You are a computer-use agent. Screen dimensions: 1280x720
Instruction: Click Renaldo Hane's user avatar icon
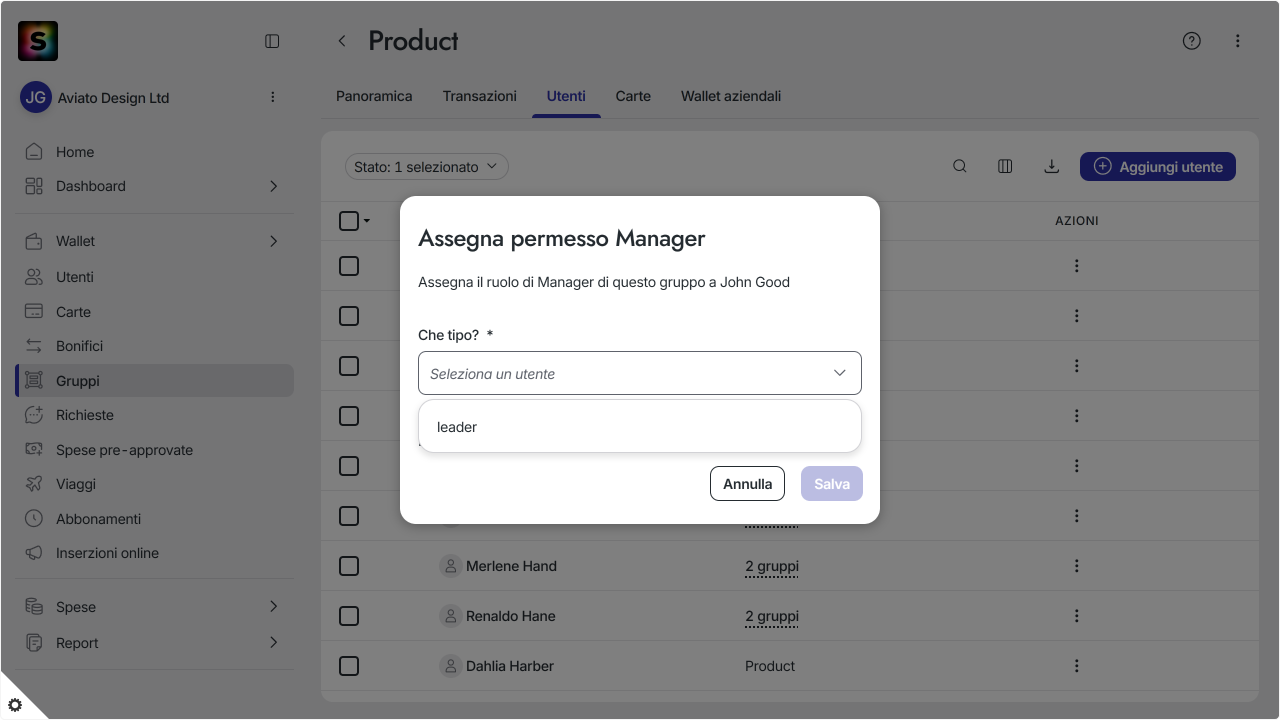(x=450, y=616)
